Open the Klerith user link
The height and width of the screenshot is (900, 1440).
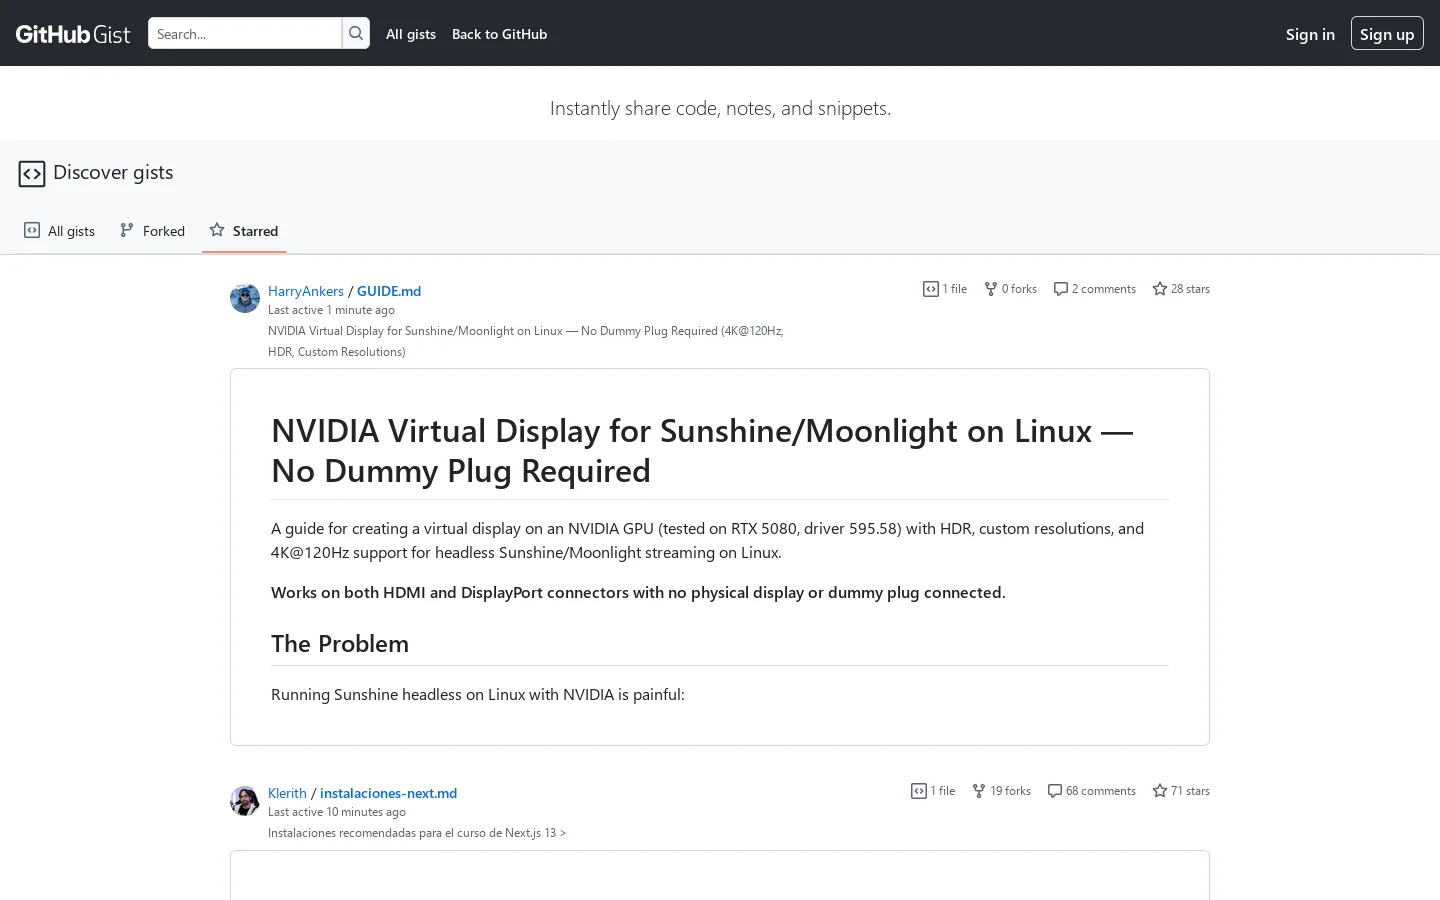tap(287, 793)
